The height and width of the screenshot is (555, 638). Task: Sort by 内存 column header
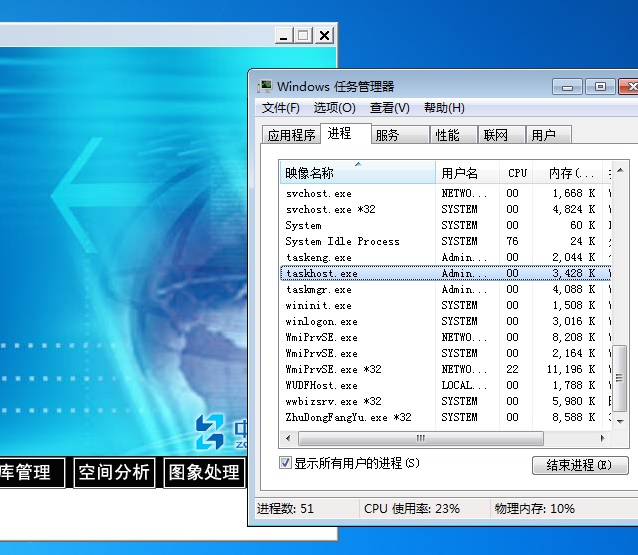click(x=567, y=173)
